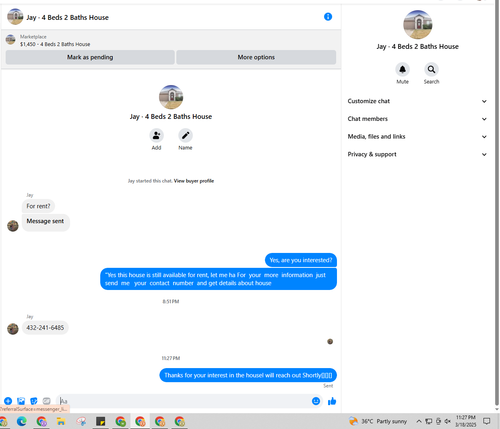
Task: Click Jay's avatar beside the "Message sent" bubble
Action: coord(13,226)
